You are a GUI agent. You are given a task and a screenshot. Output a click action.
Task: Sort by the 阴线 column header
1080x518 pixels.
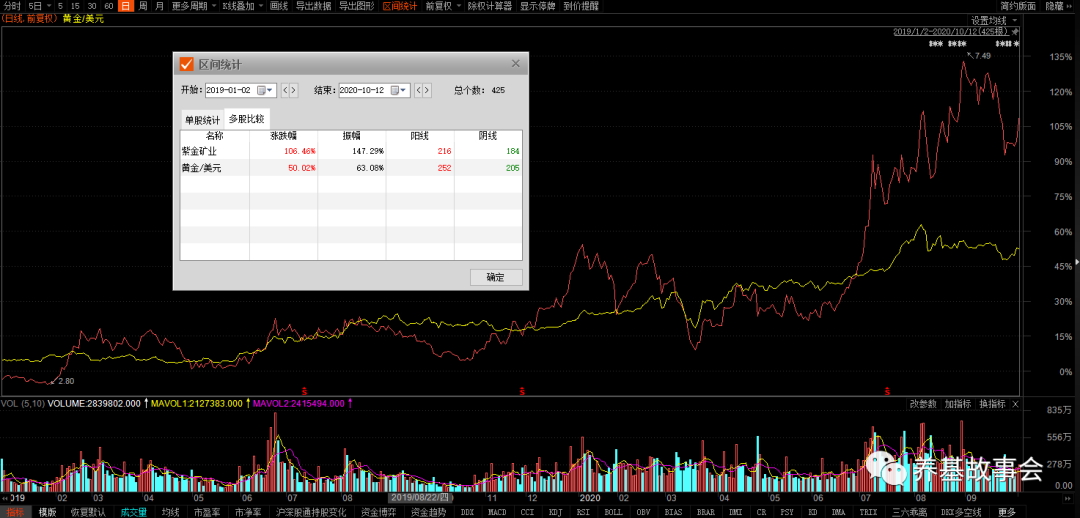pos(488,136)
